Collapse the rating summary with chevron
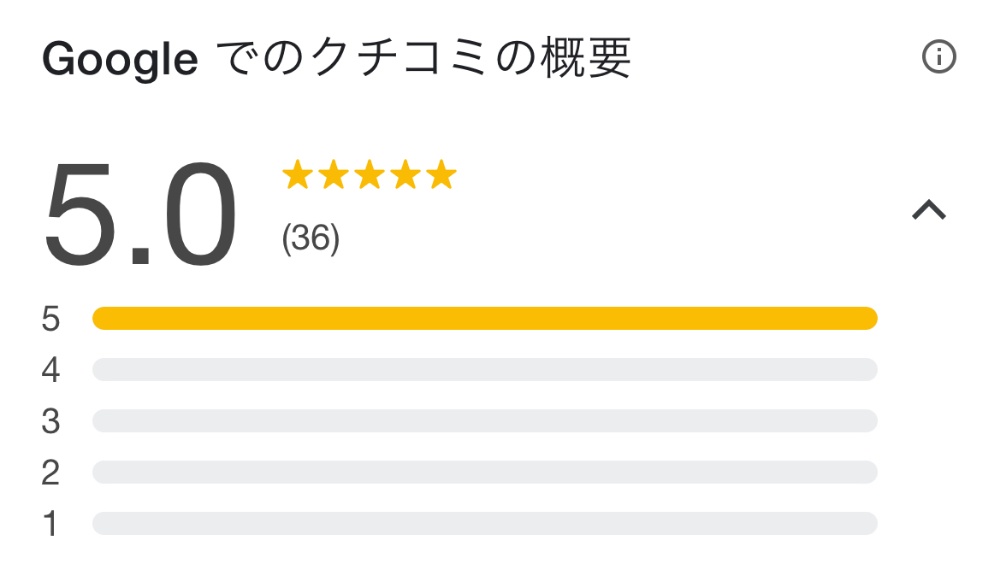Screen dimensions: 1000x575 point(929,210)
